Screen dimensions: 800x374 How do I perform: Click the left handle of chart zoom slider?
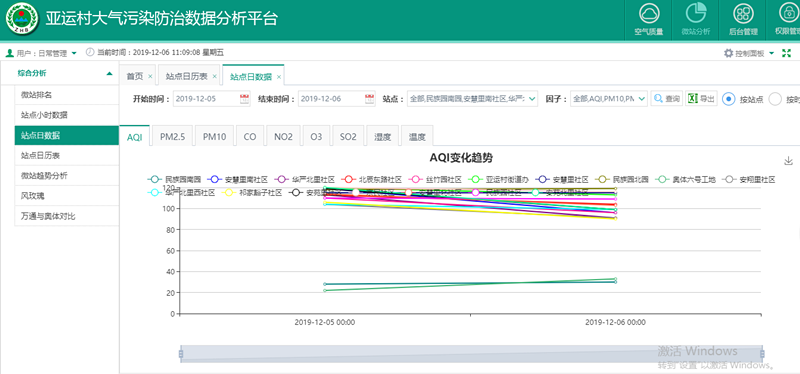point(181,354)
